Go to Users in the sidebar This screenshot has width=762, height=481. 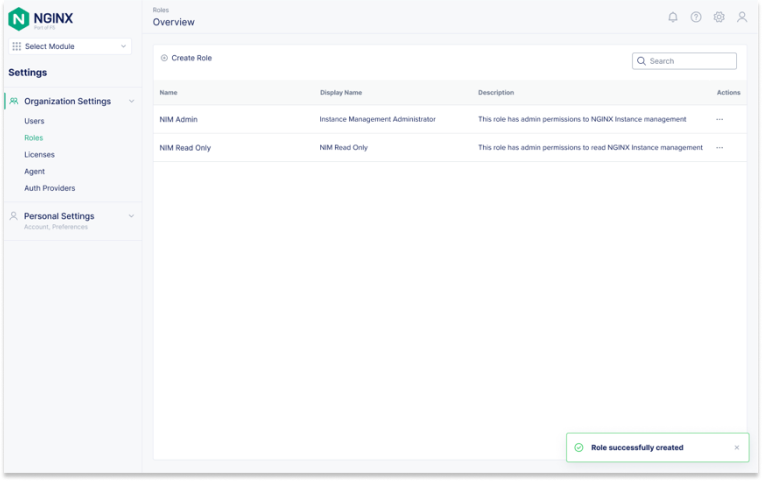[34, 121]
